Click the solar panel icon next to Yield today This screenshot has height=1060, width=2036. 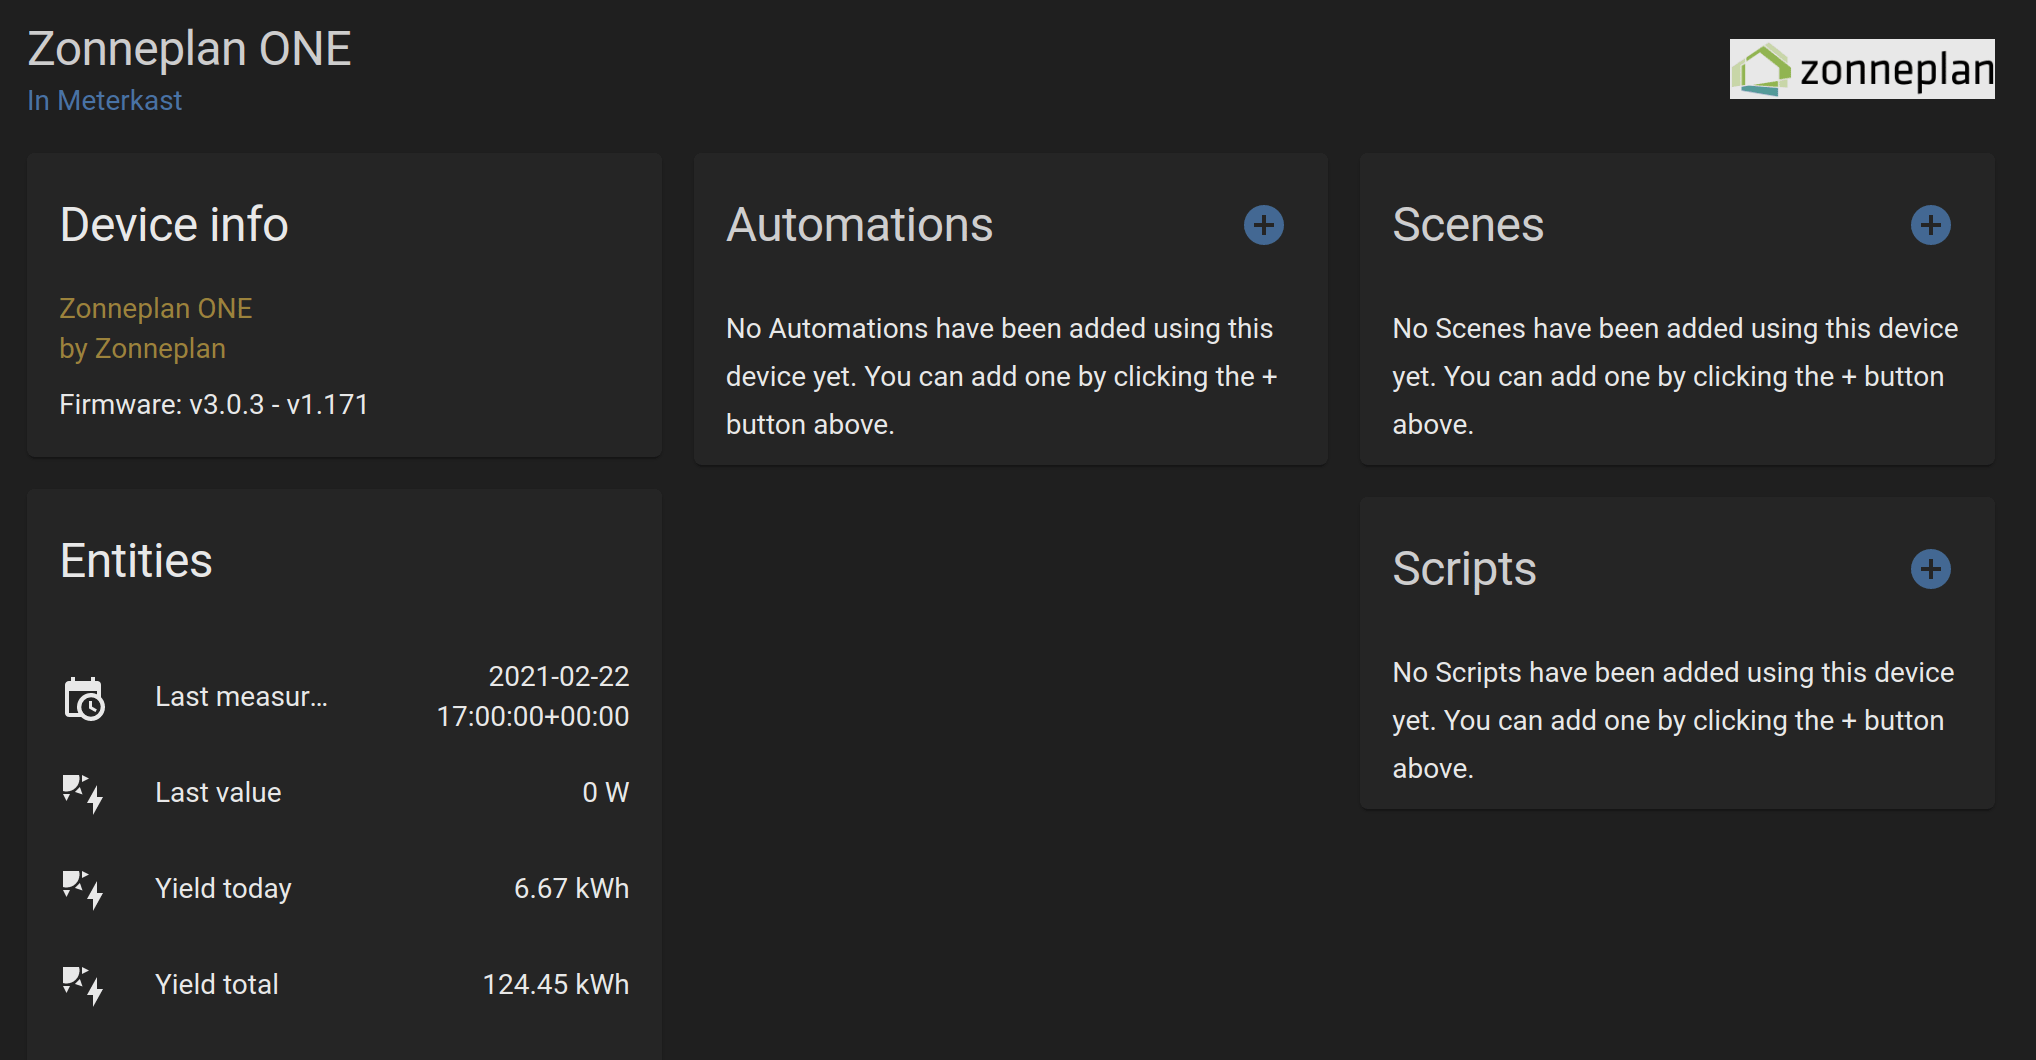point(82,889)
